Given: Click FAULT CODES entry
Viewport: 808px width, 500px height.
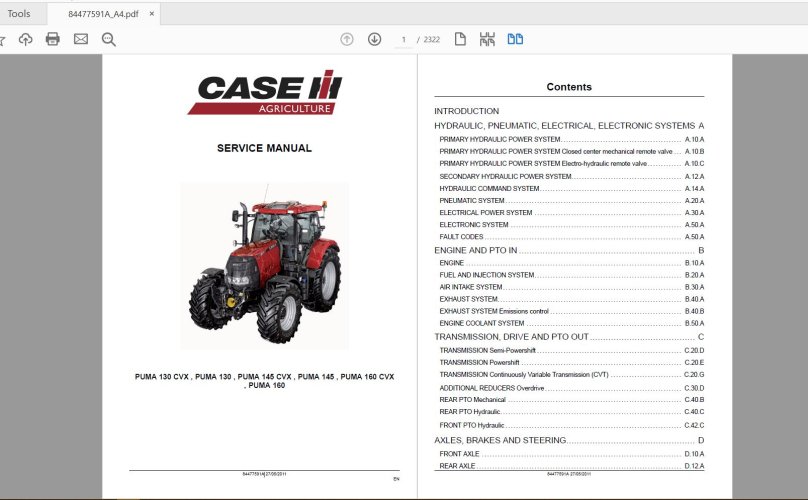Looking at the screenshot, I should [571, 237].
